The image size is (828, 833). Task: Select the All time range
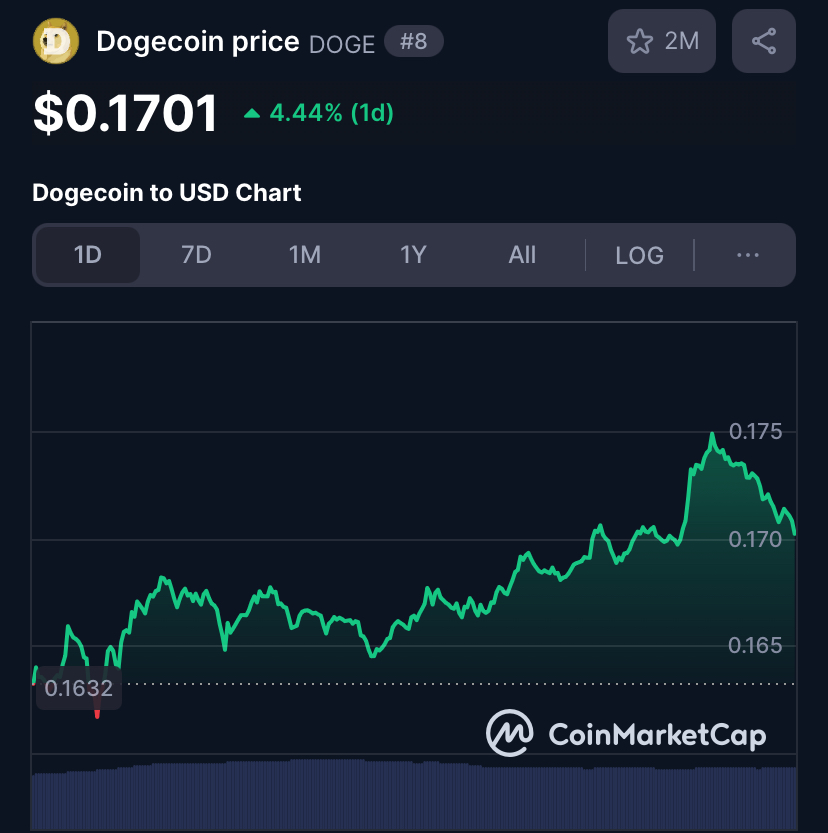(x=522, y=255)
